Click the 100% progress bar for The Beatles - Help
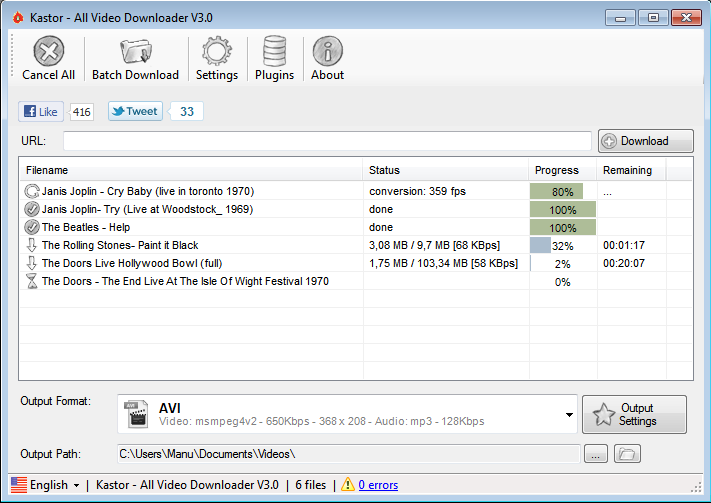Screen dimensions: 711x503 (x=563, y=228)
